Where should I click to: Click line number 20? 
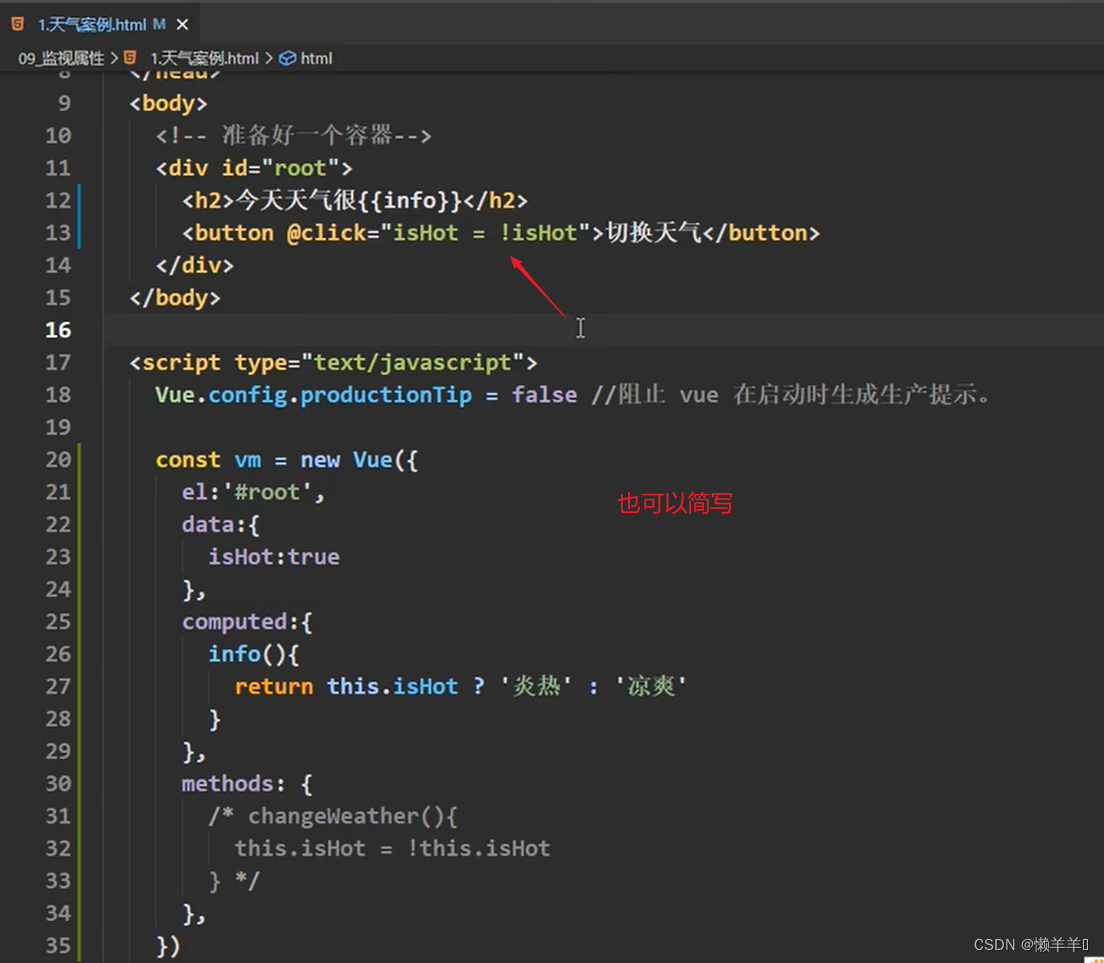pyautogui.click(x=58, y=460)
